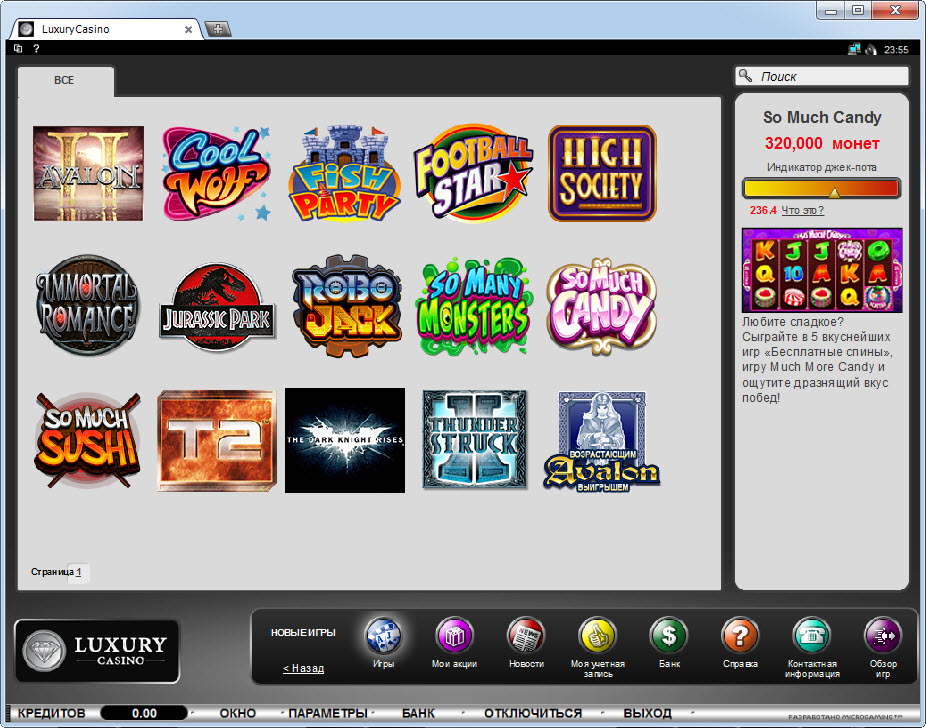926x728 pixels.
Task: Click the 320,000 монет jackpot amount
Action: pyautogui.click(x=822, y=143)
